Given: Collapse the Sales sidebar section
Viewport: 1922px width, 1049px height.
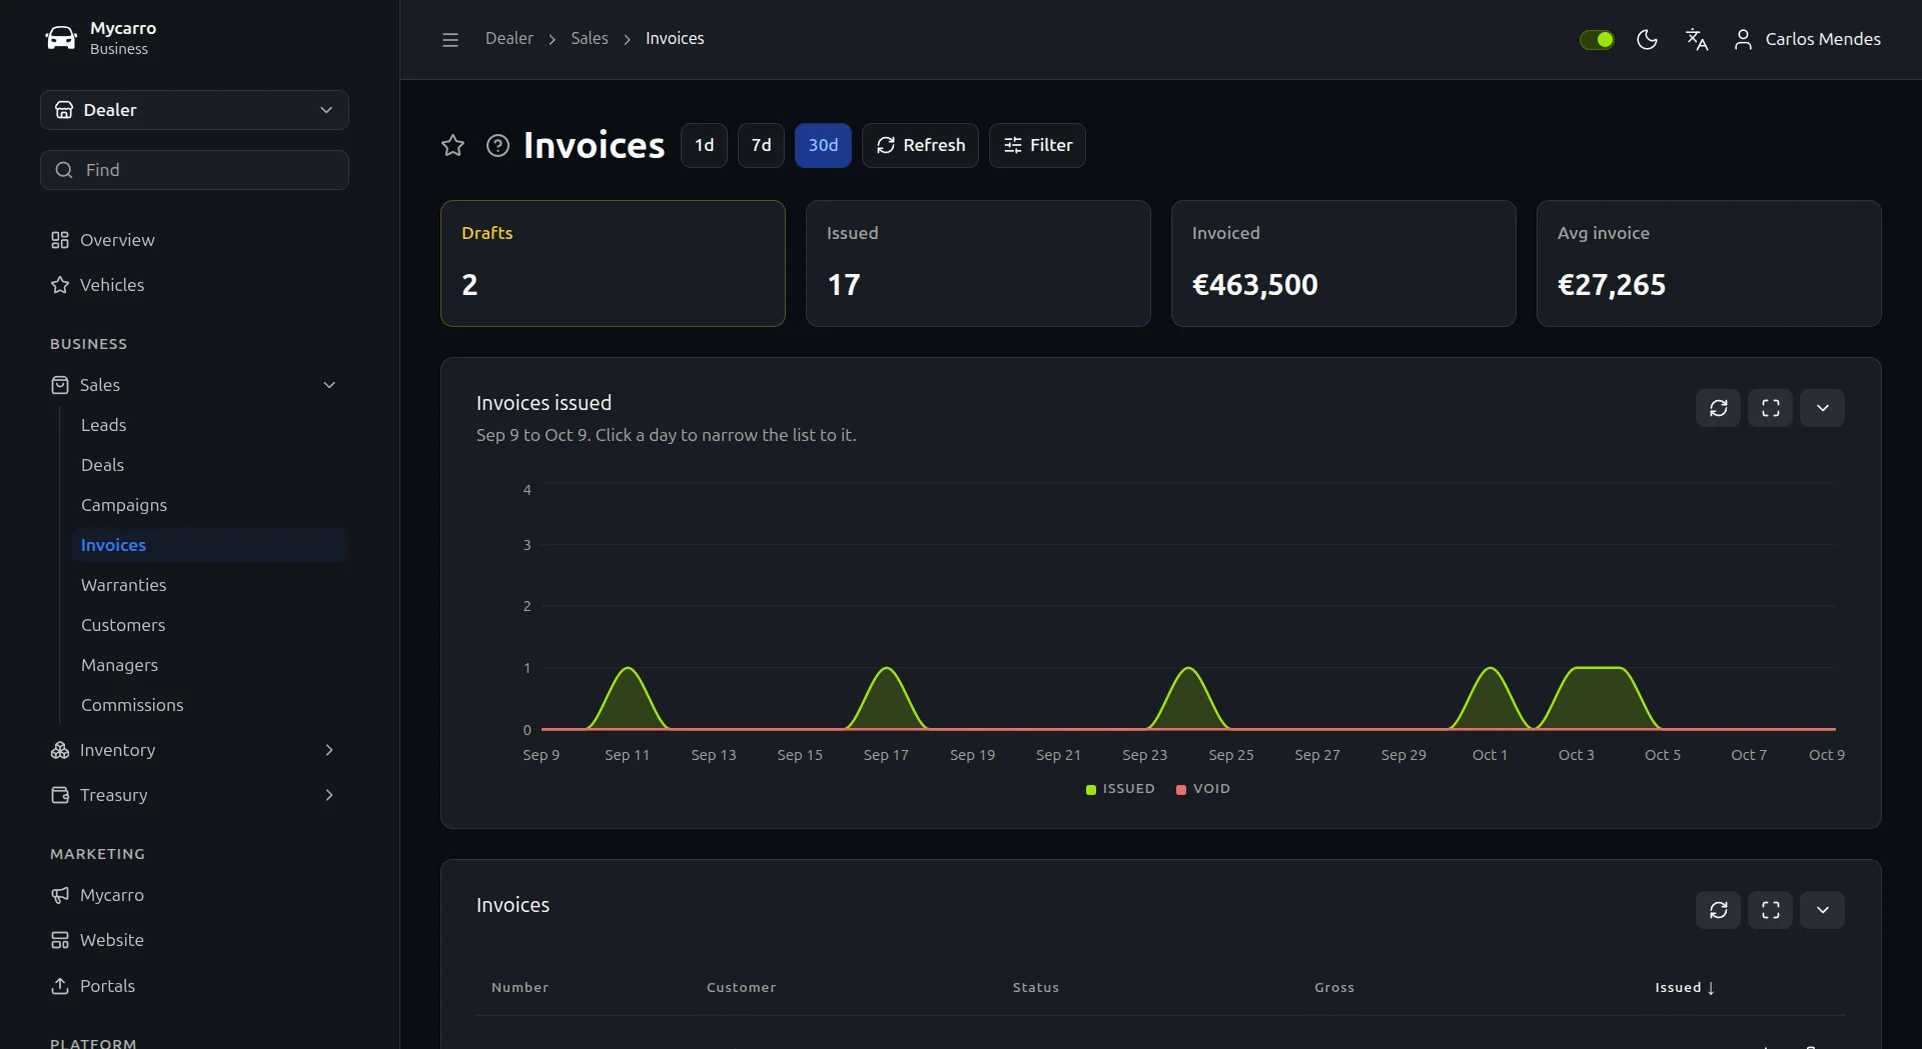Looking at the screenshot, I should 329,385.
